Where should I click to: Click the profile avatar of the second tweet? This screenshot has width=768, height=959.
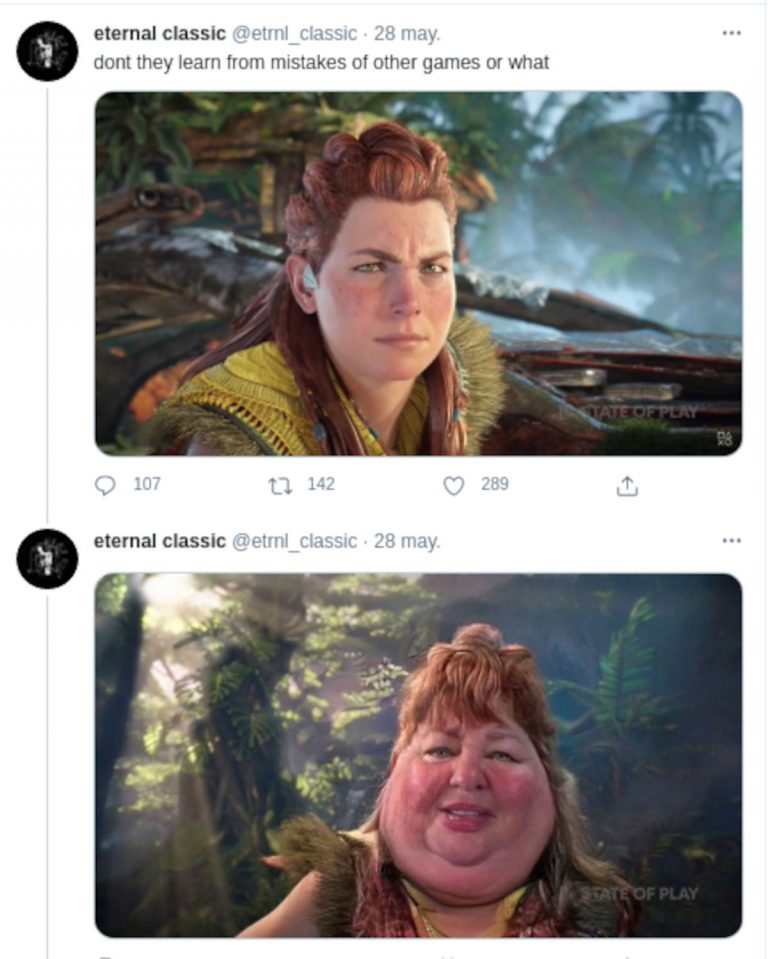pyautogui.click(x=47, y=558)
